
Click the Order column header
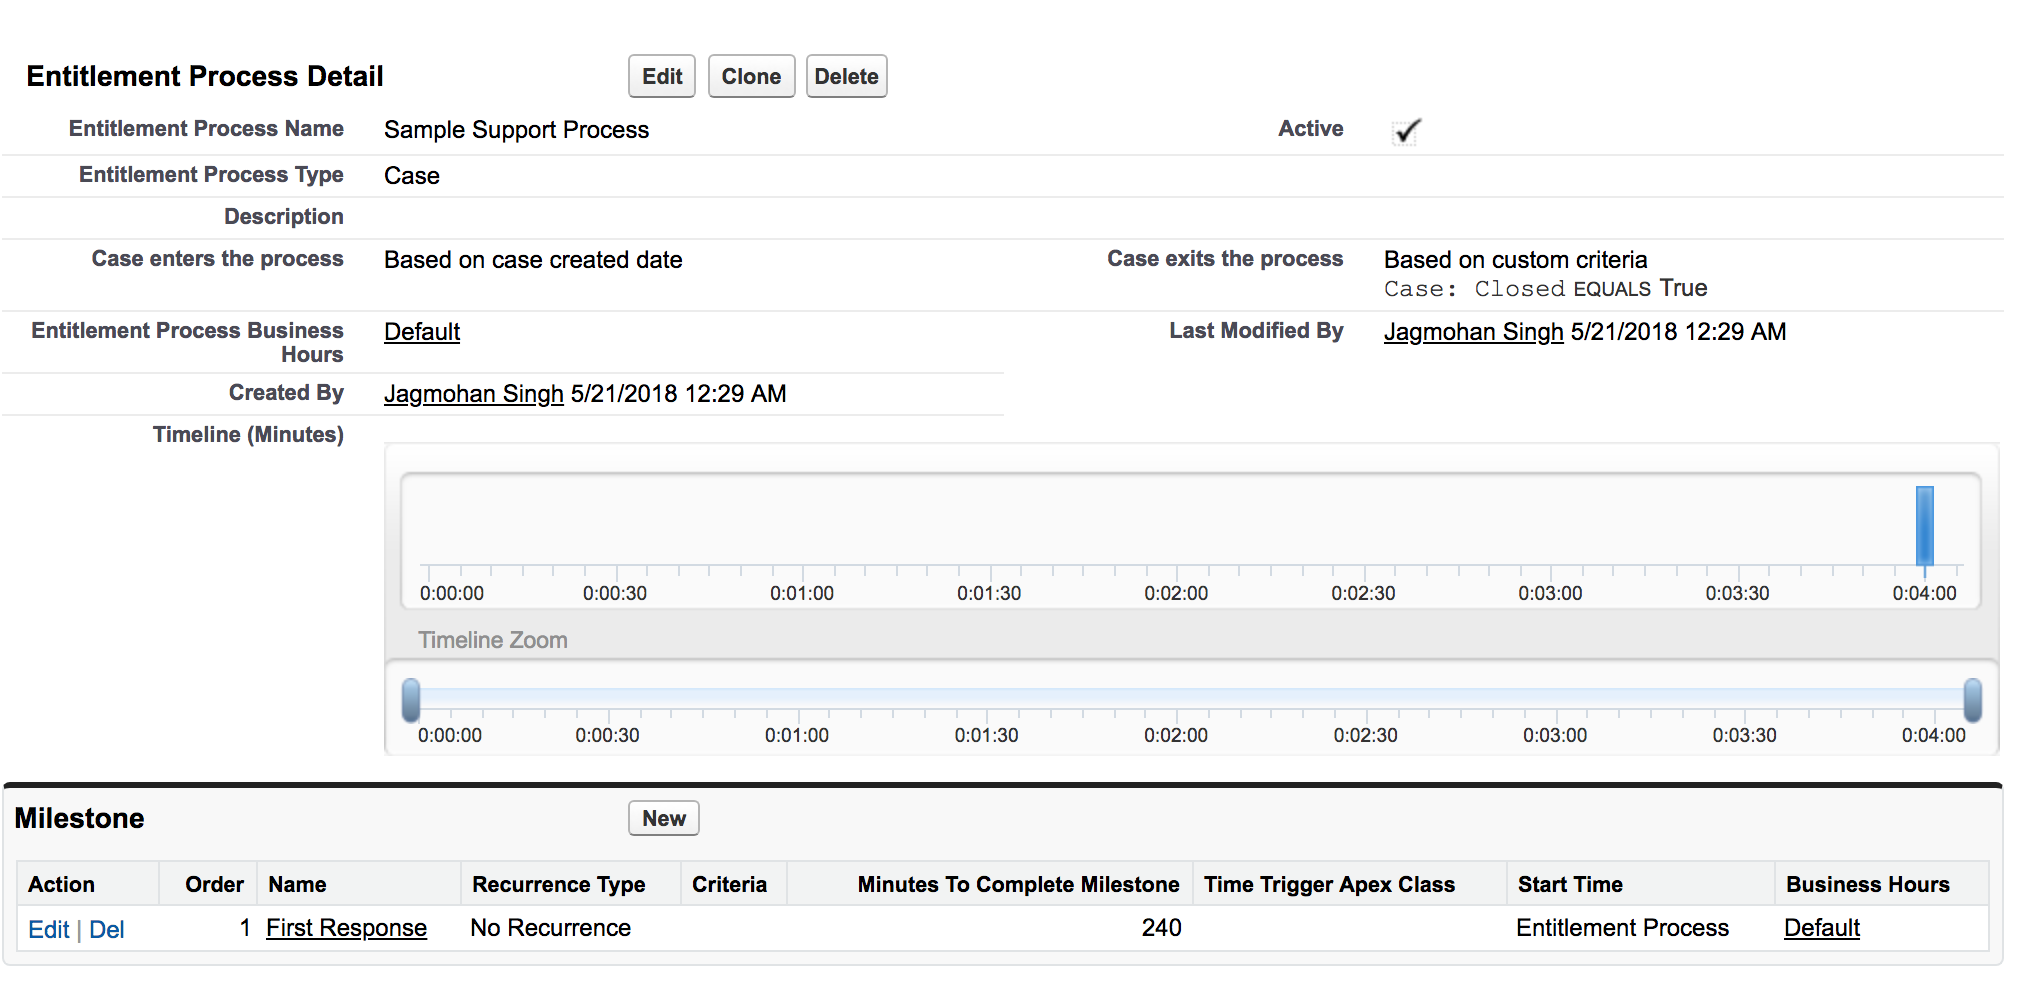tap(214, 885)
